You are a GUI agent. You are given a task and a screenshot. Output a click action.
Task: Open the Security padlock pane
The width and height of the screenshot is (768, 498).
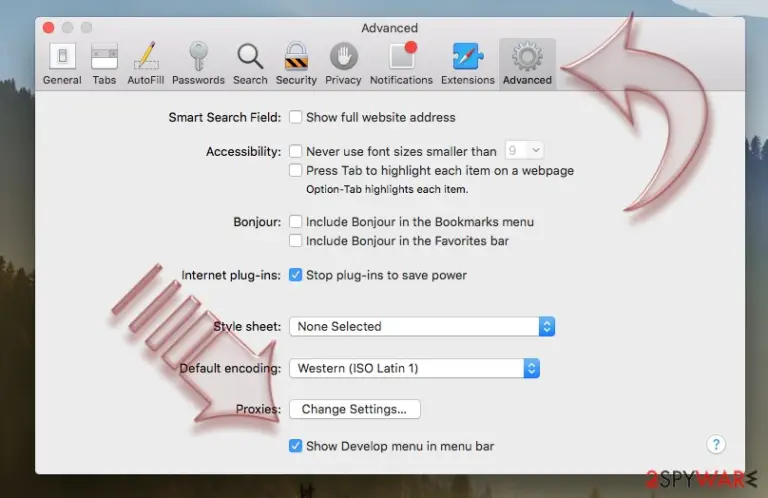coord(296,64)
